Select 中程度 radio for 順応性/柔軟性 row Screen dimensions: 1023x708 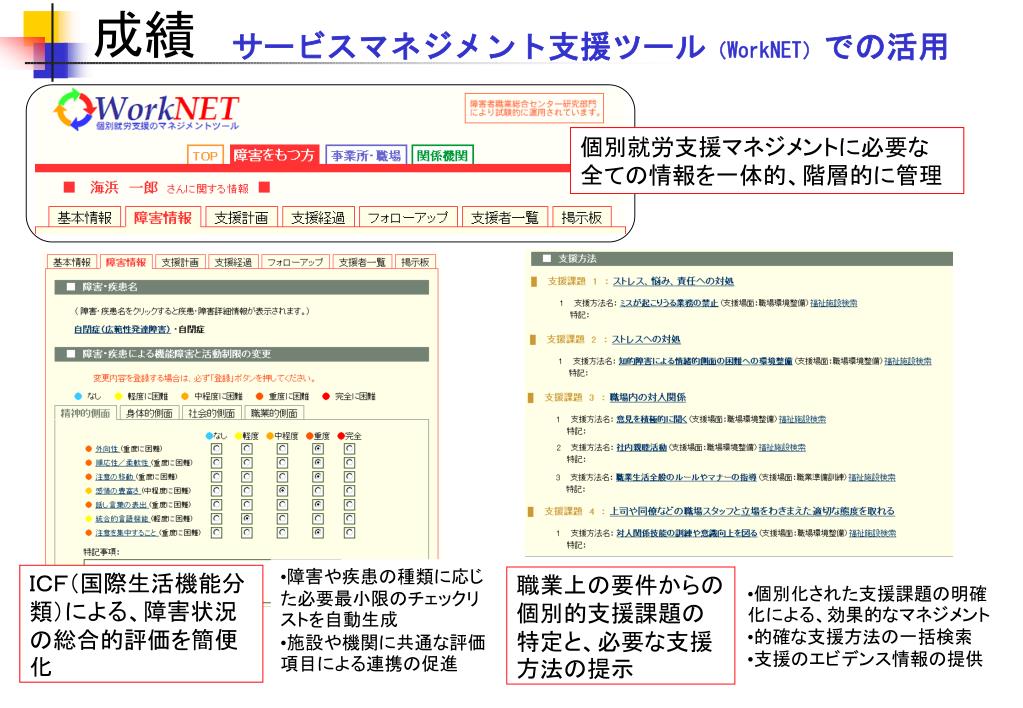282,463
